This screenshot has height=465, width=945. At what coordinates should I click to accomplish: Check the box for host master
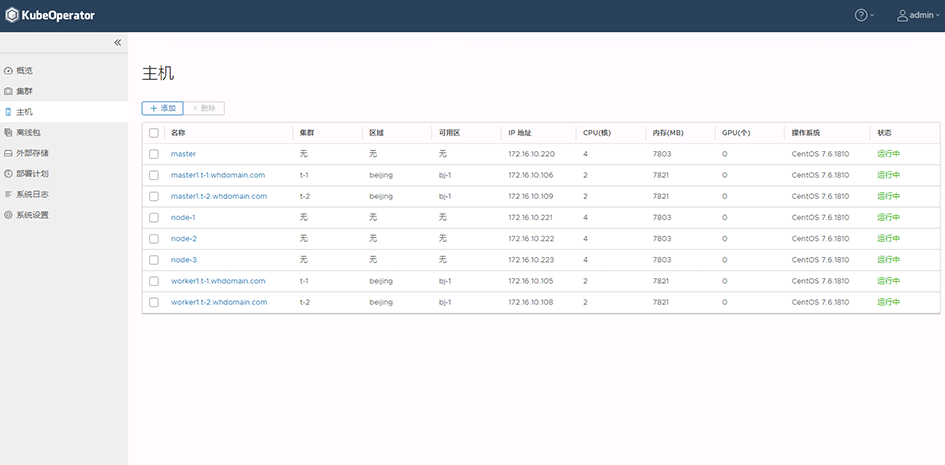154,154
